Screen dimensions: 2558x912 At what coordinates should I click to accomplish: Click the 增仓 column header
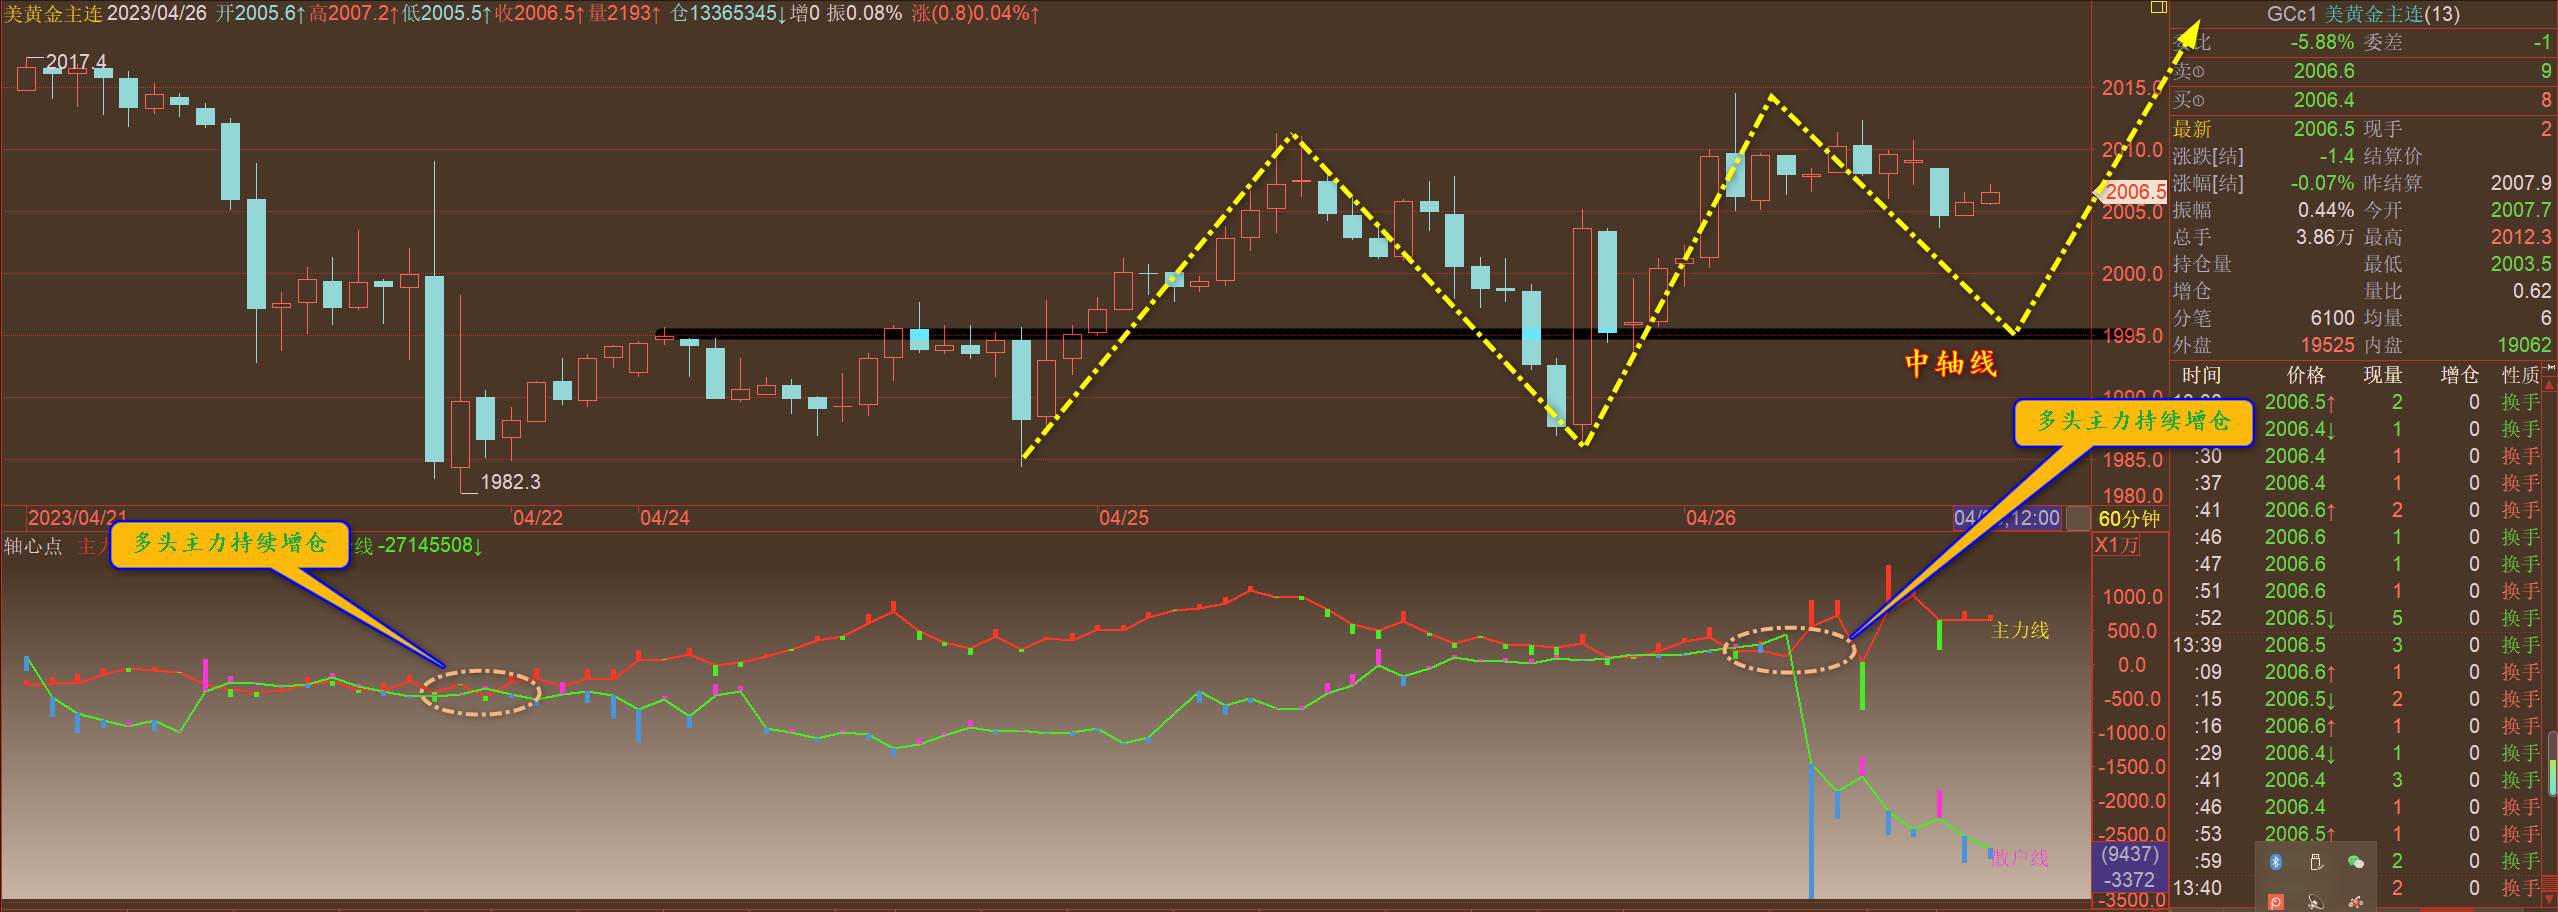(2459, 375)
